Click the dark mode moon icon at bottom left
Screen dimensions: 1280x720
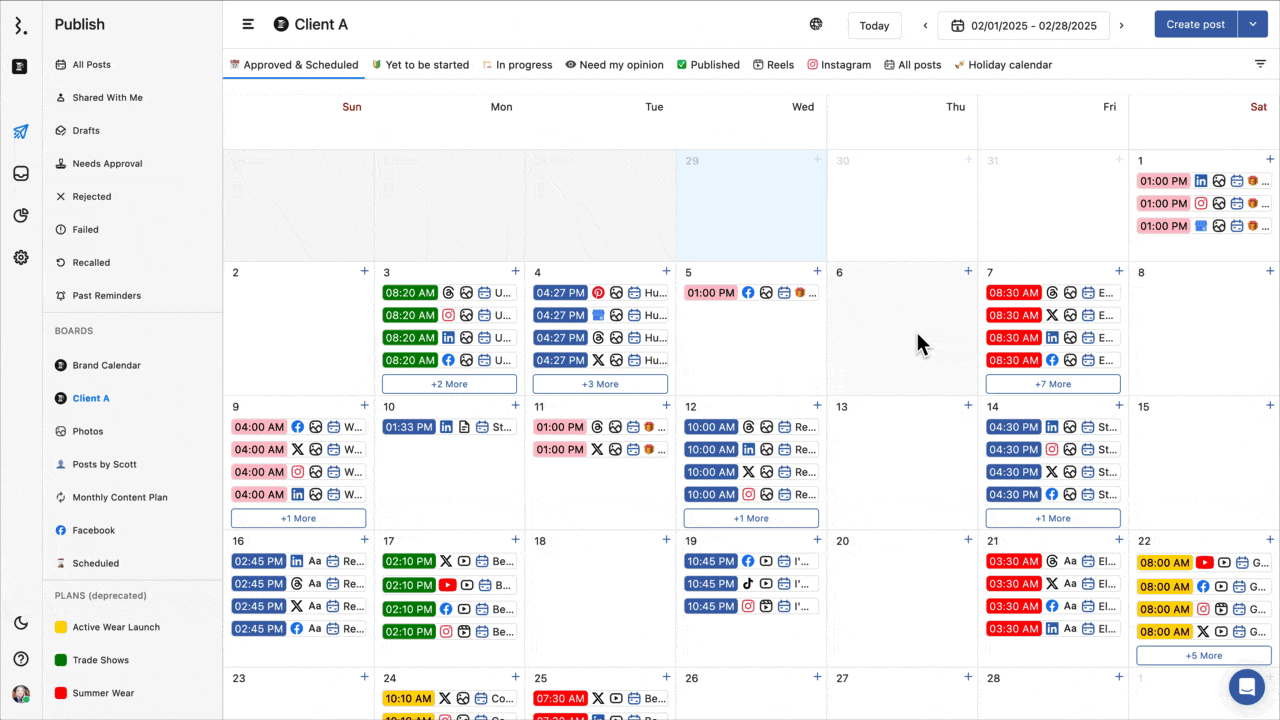[x=20, y=623]
